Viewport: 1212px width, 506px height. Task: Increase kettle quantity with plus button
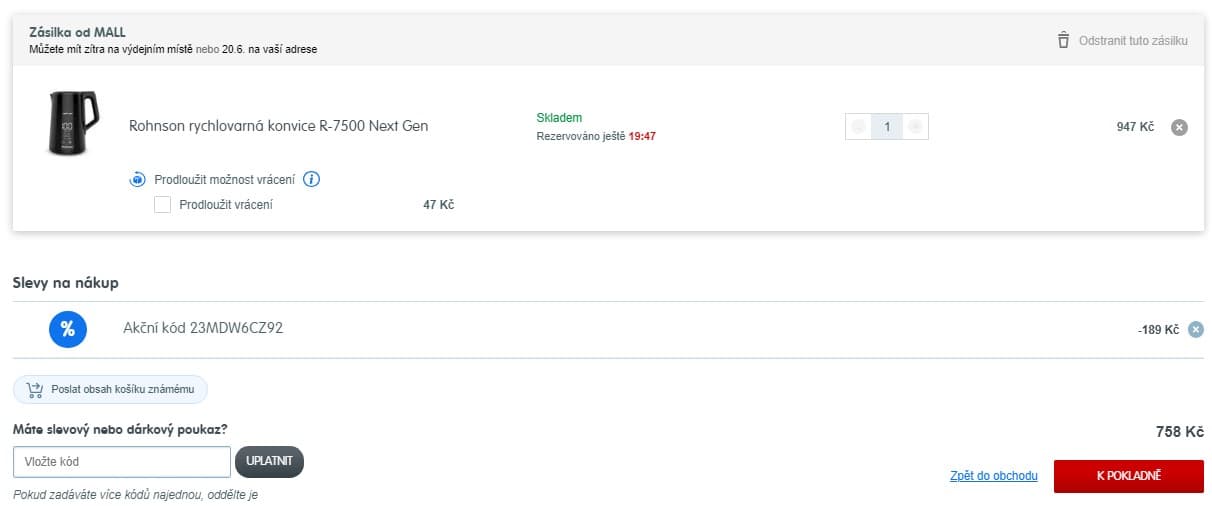coord(915,127)
